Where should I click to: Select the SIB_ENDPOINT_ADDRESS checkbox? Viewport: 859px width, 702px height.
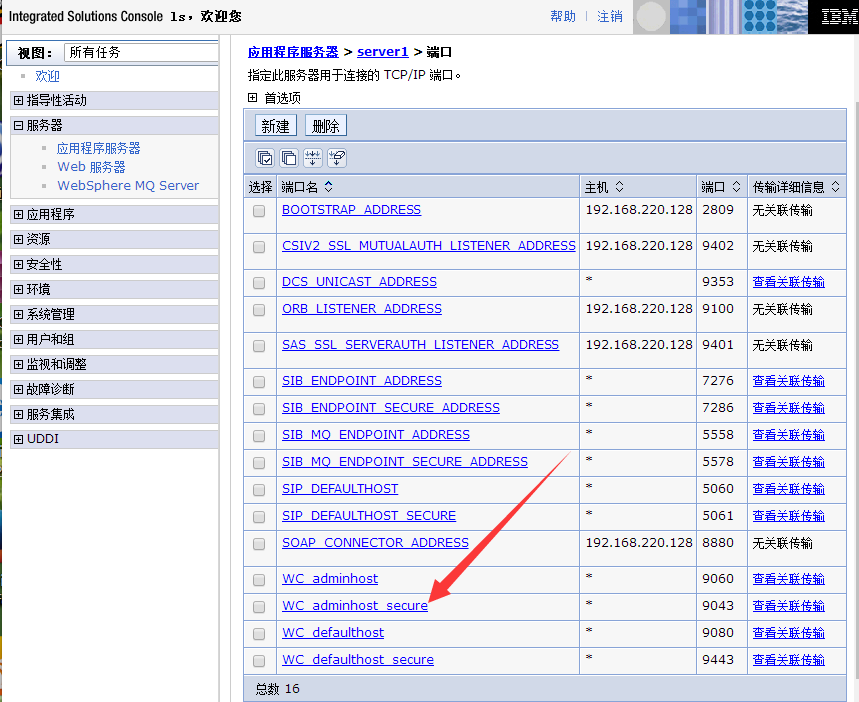pos(259,382)
